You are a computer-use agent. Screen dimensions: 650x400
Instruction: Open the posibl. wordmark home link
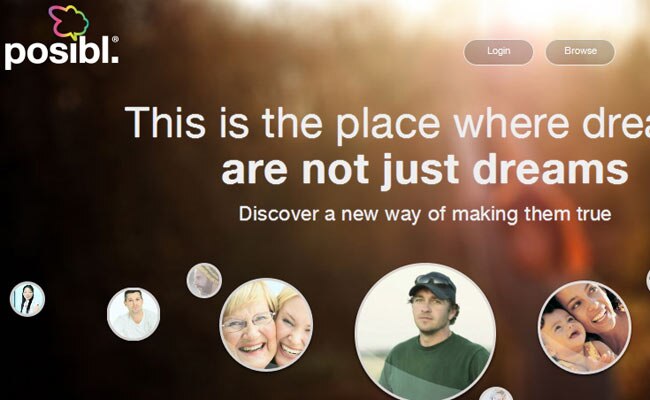(x=62, y=53)
